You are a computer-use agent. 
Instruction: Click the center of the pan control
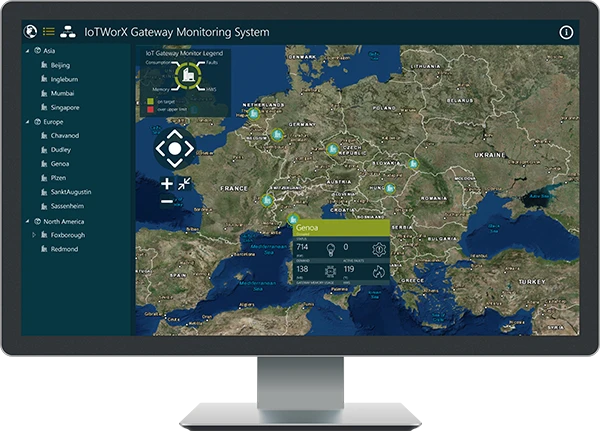(x=174, y=149)
